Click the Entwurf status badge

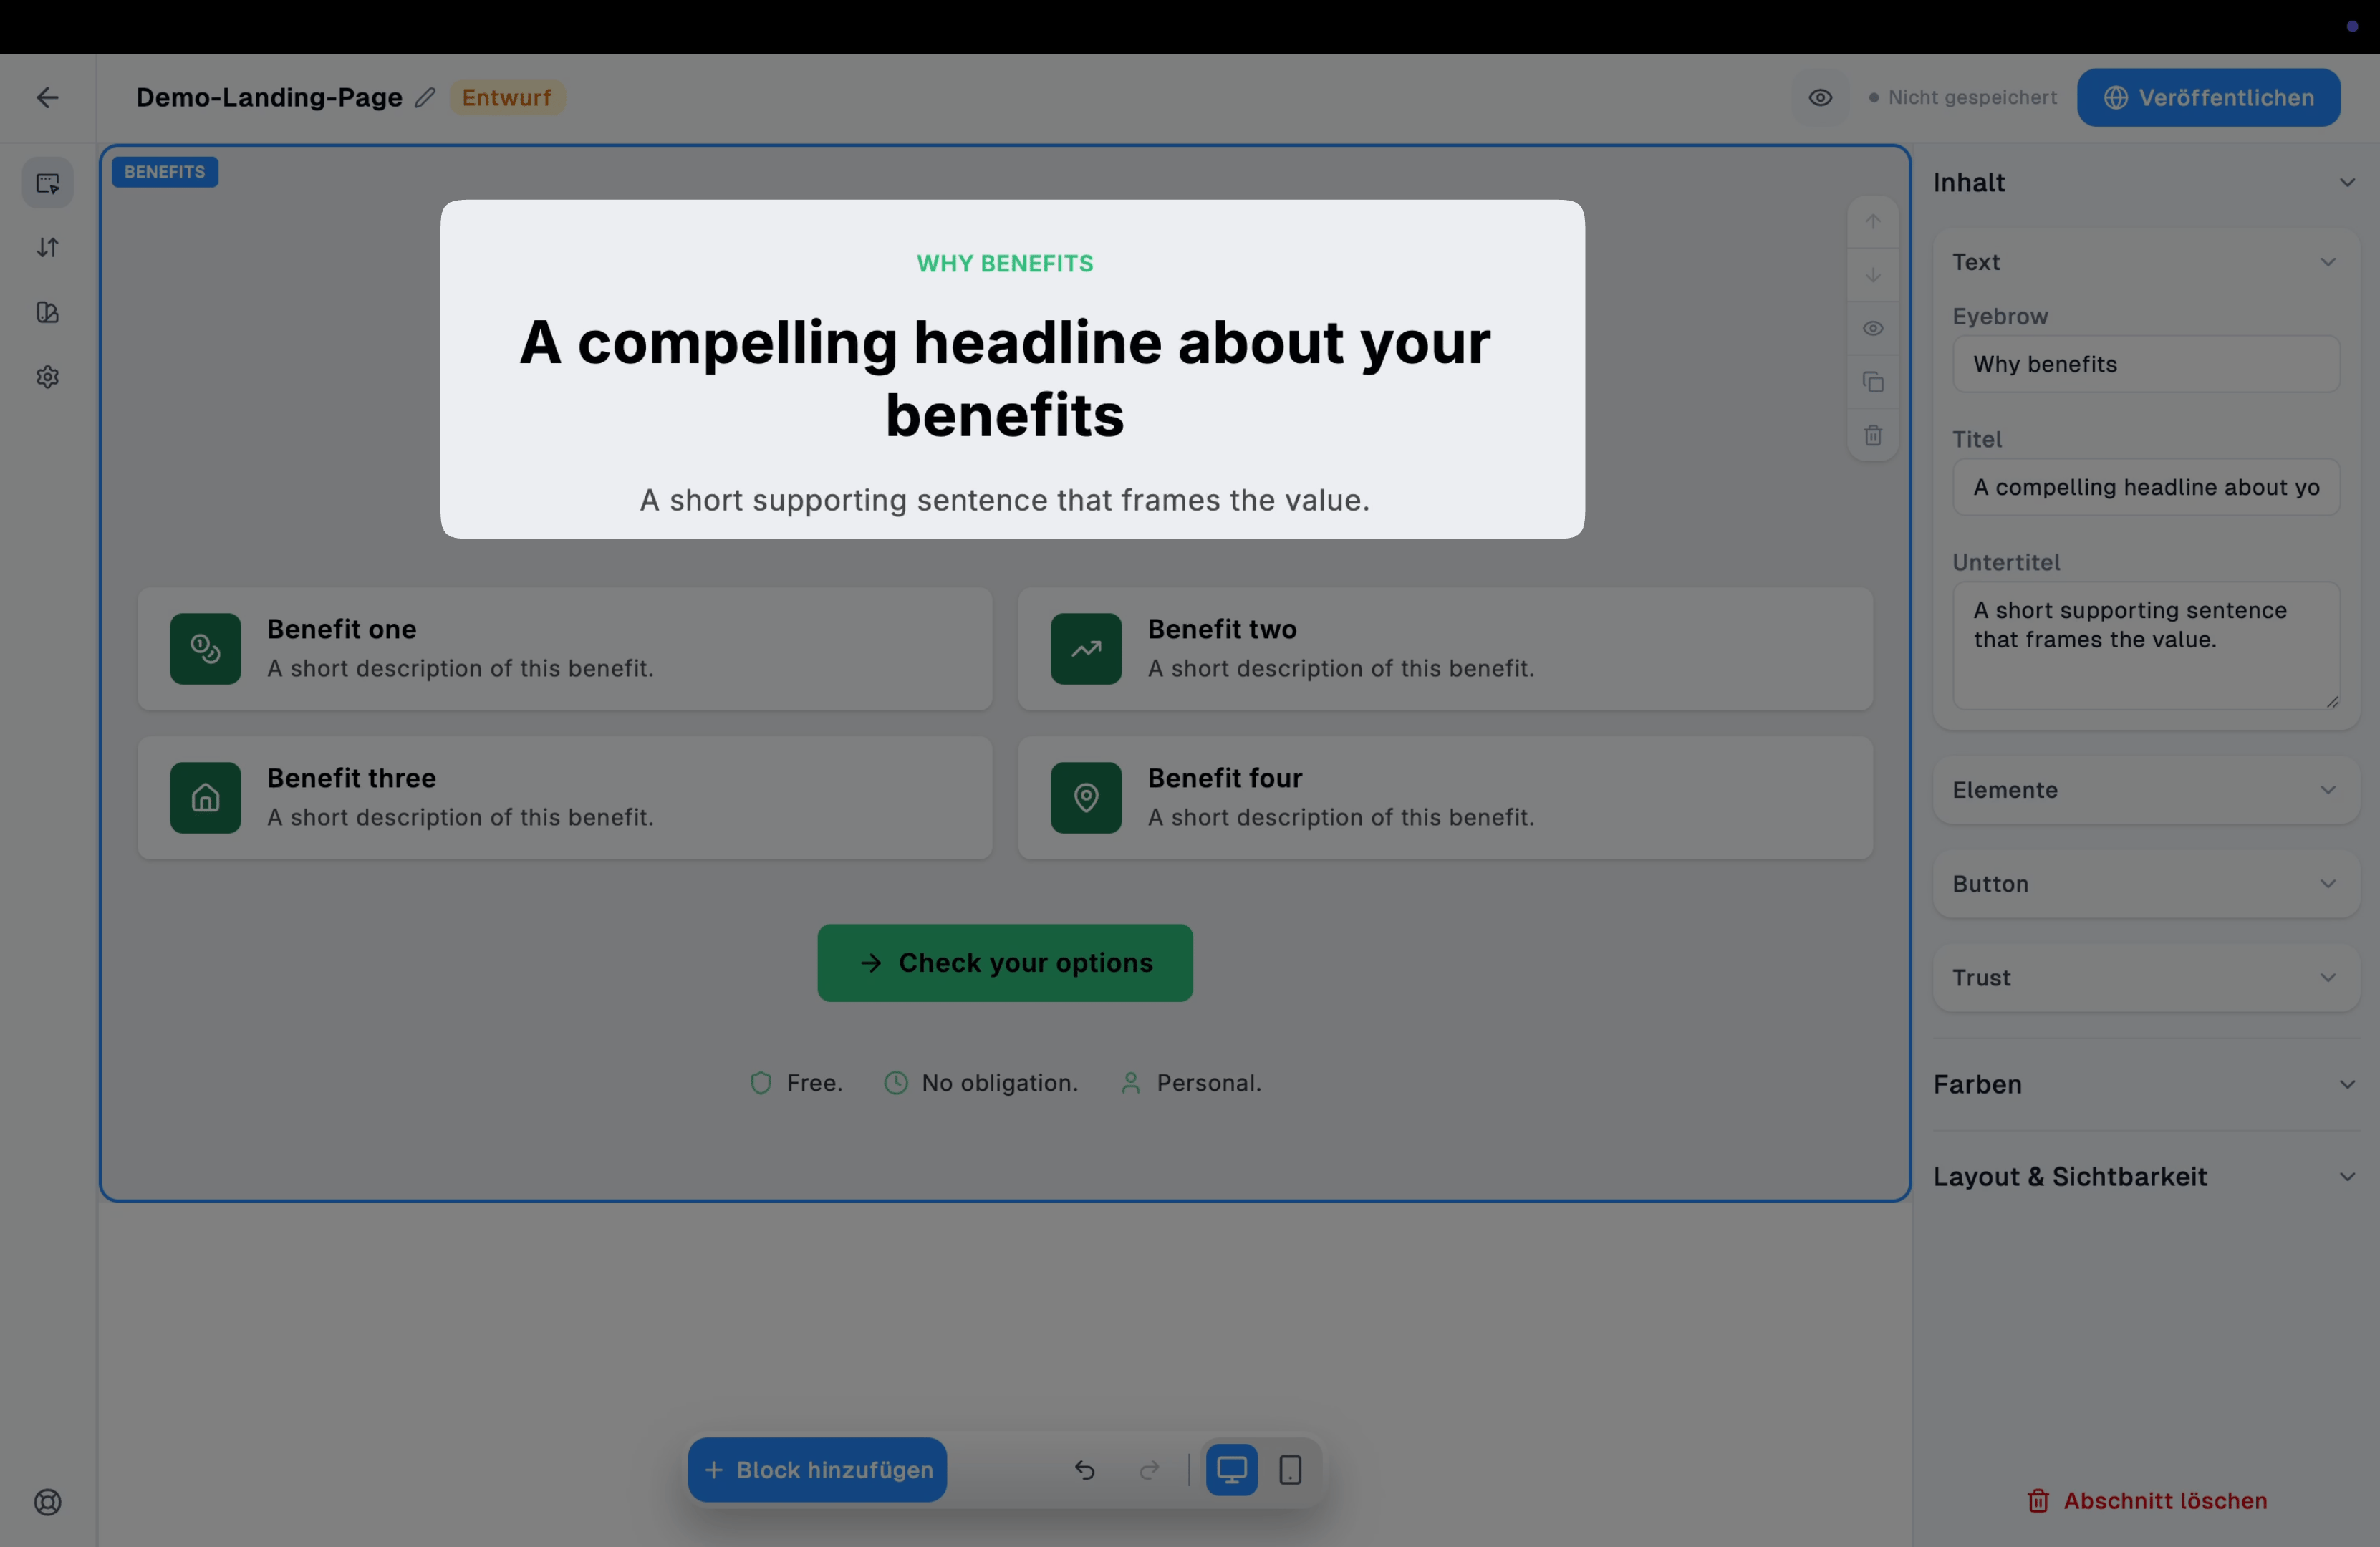coord(506,97)
